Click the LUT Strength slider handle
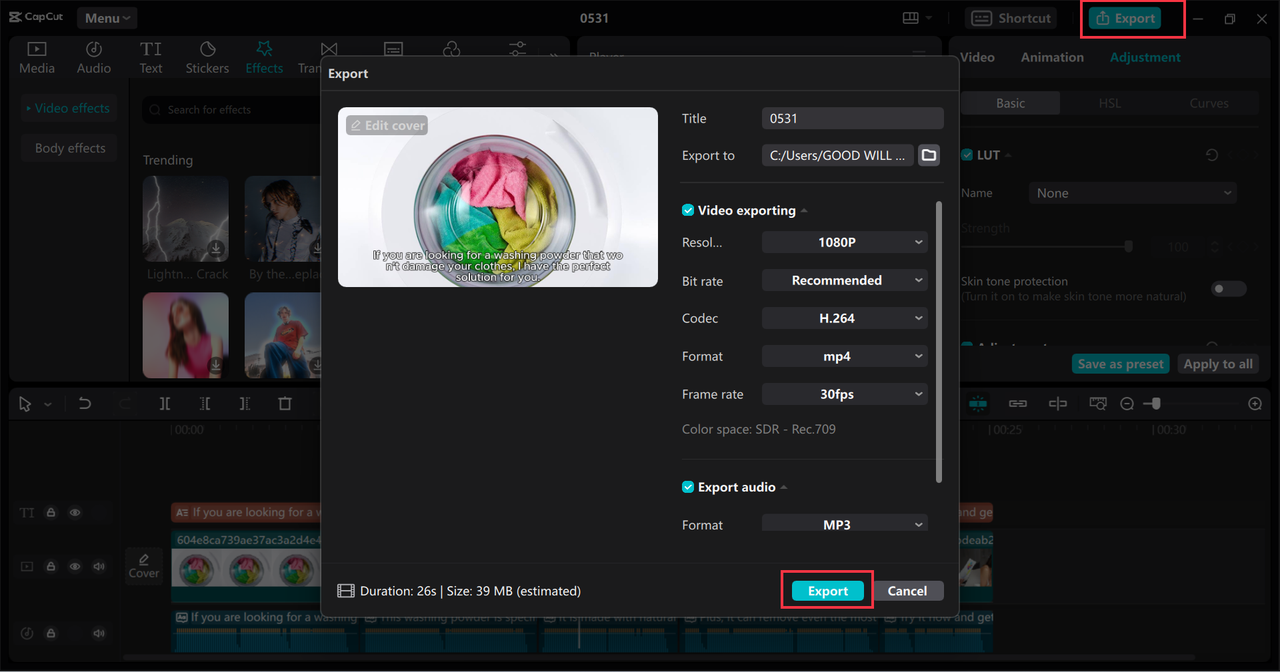1280x672 pixels. (1129, 246)
